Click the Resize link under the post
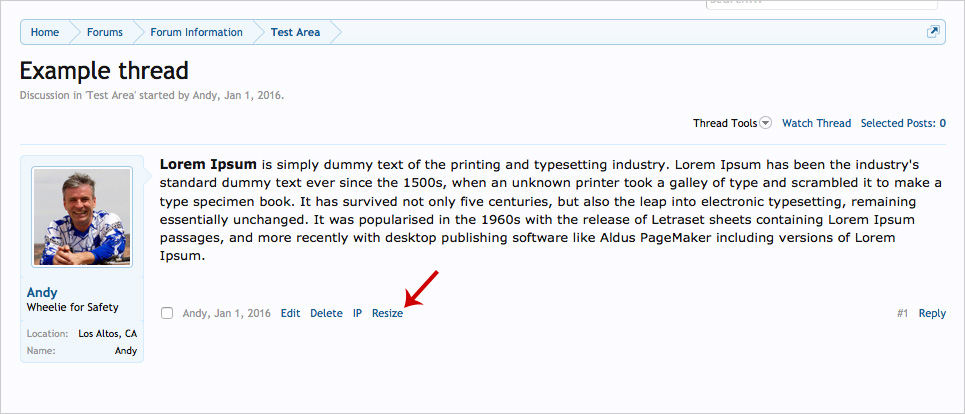Image resolution: width=965 pixels, height=414 pixels. pos(387,313)
